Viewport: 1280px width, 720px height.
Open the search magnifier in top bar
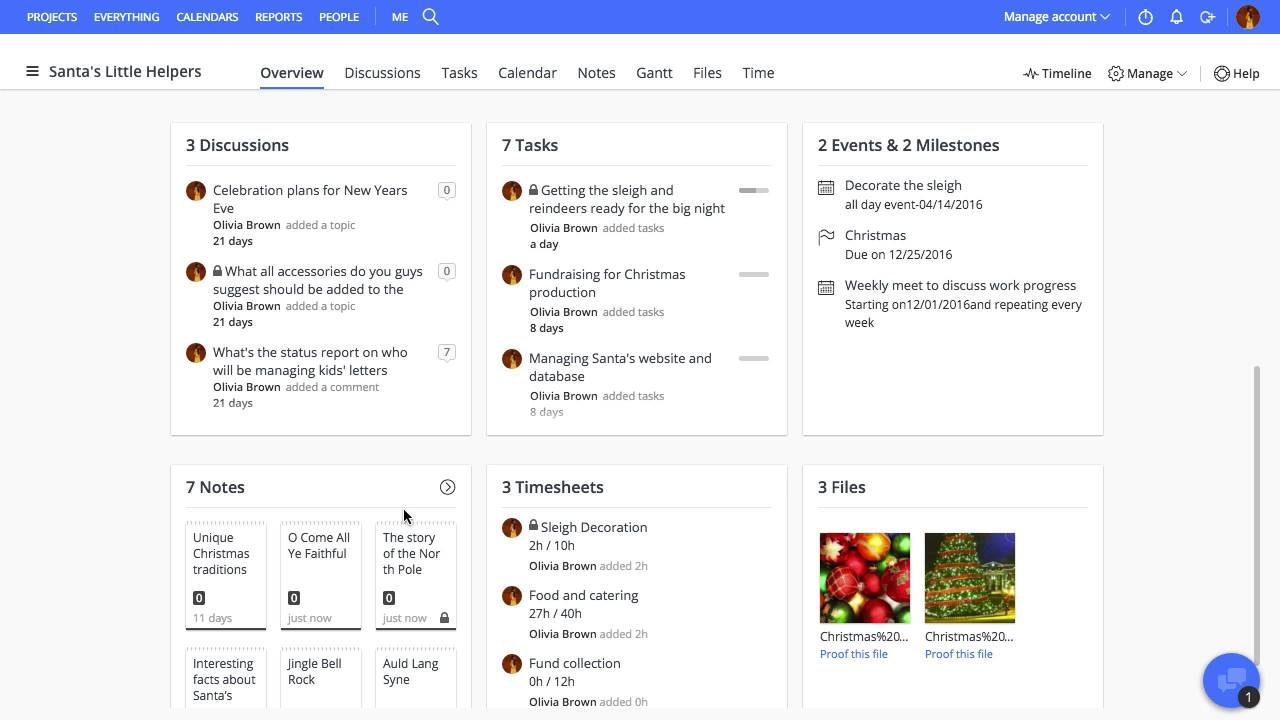(x=431, y=17)
